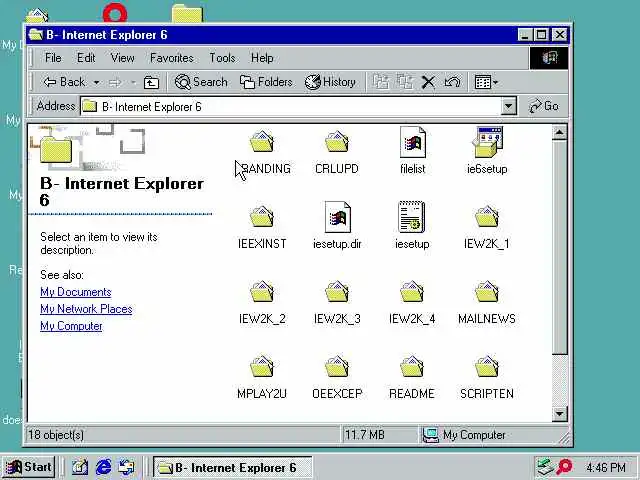Viewport: 640px width, 480px height.
Task: Click the Undo toolbar icon
Action: click(x=452, y=82)
